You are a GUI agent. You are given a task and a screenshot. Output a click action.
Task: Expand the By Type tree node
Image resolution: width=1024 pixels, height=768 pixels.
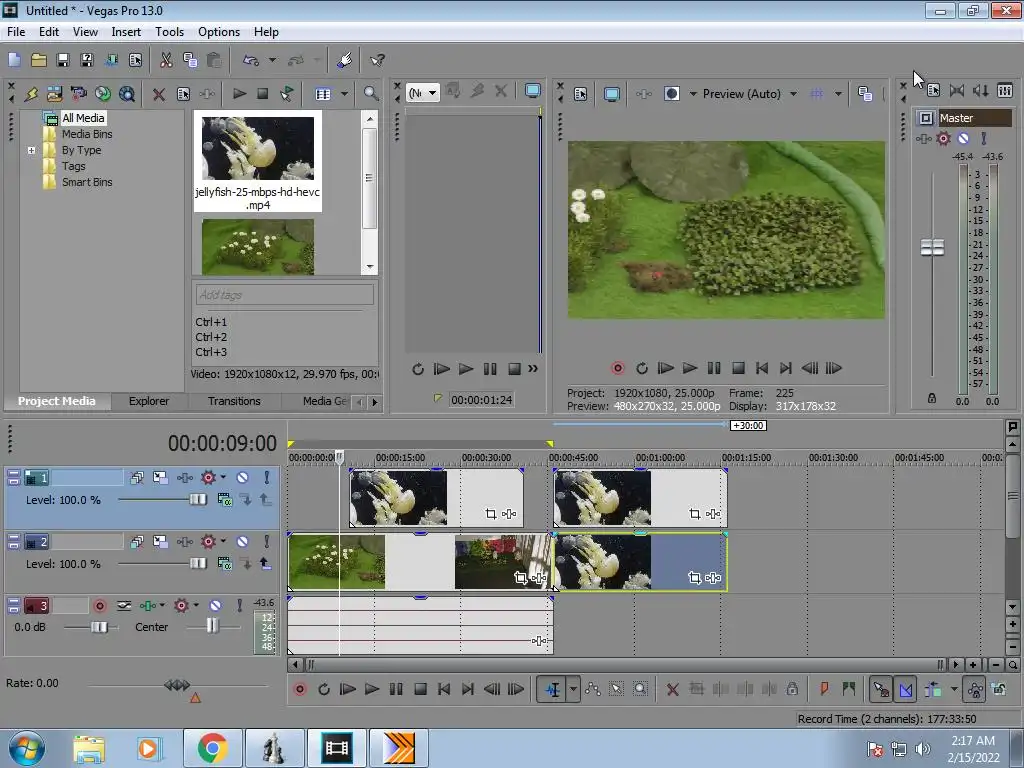click(32, 150)
